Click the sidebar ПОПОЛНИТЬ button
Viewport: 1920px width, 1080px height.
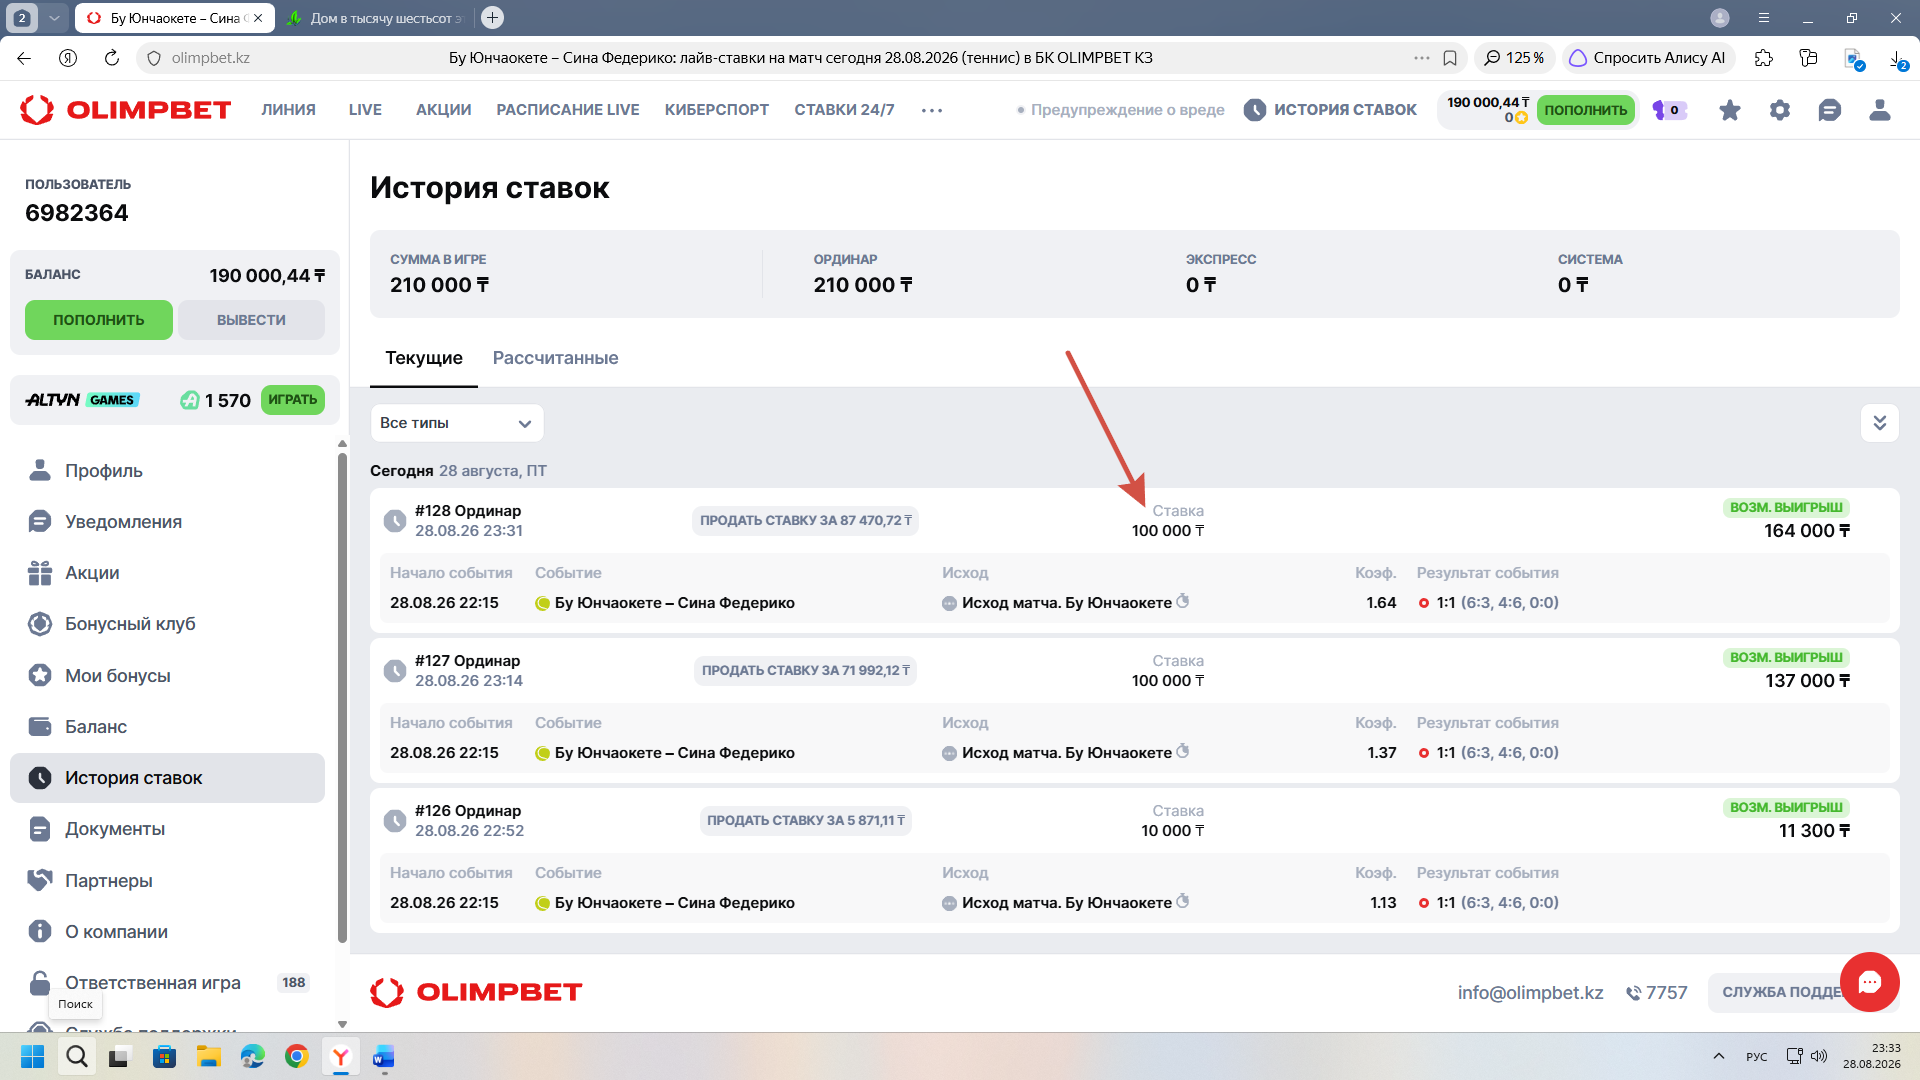click(x=99, y=320)
